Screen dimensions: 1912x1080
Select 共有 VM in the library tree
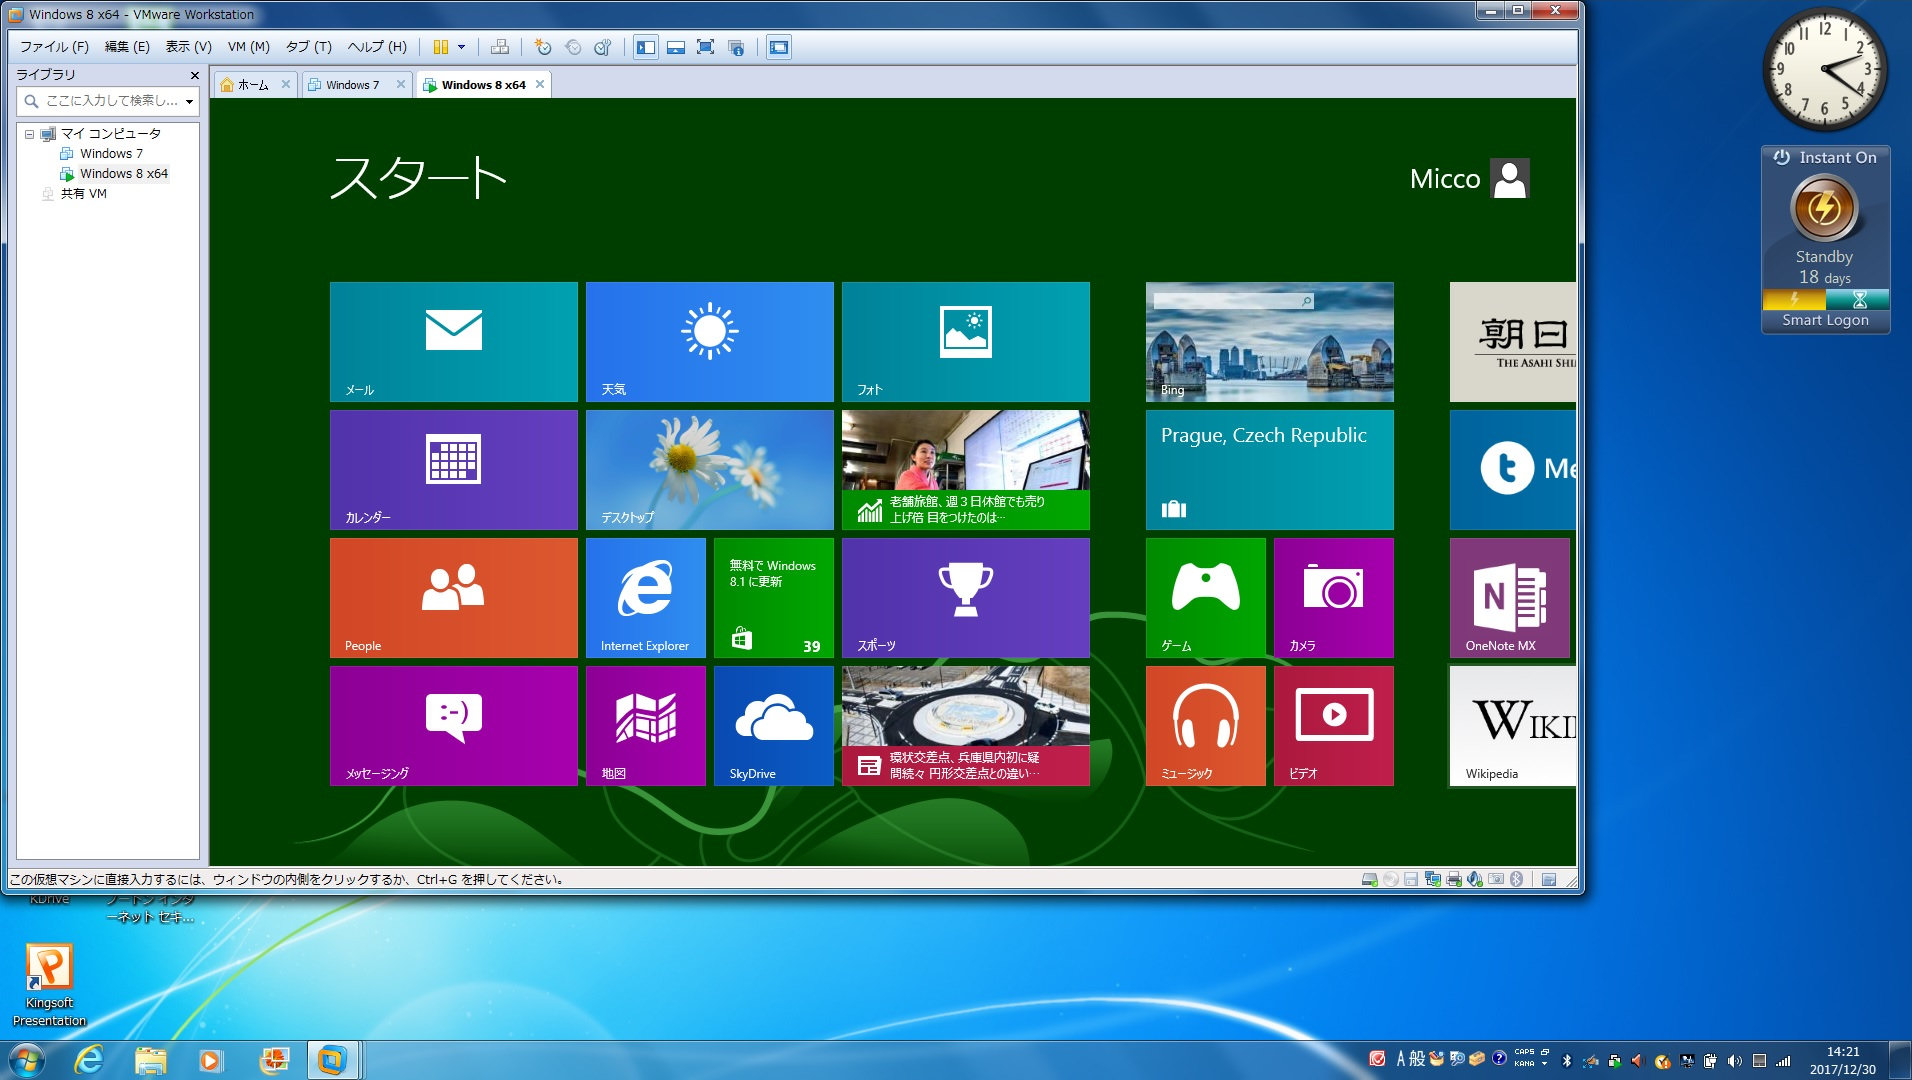tap(83, 194)
